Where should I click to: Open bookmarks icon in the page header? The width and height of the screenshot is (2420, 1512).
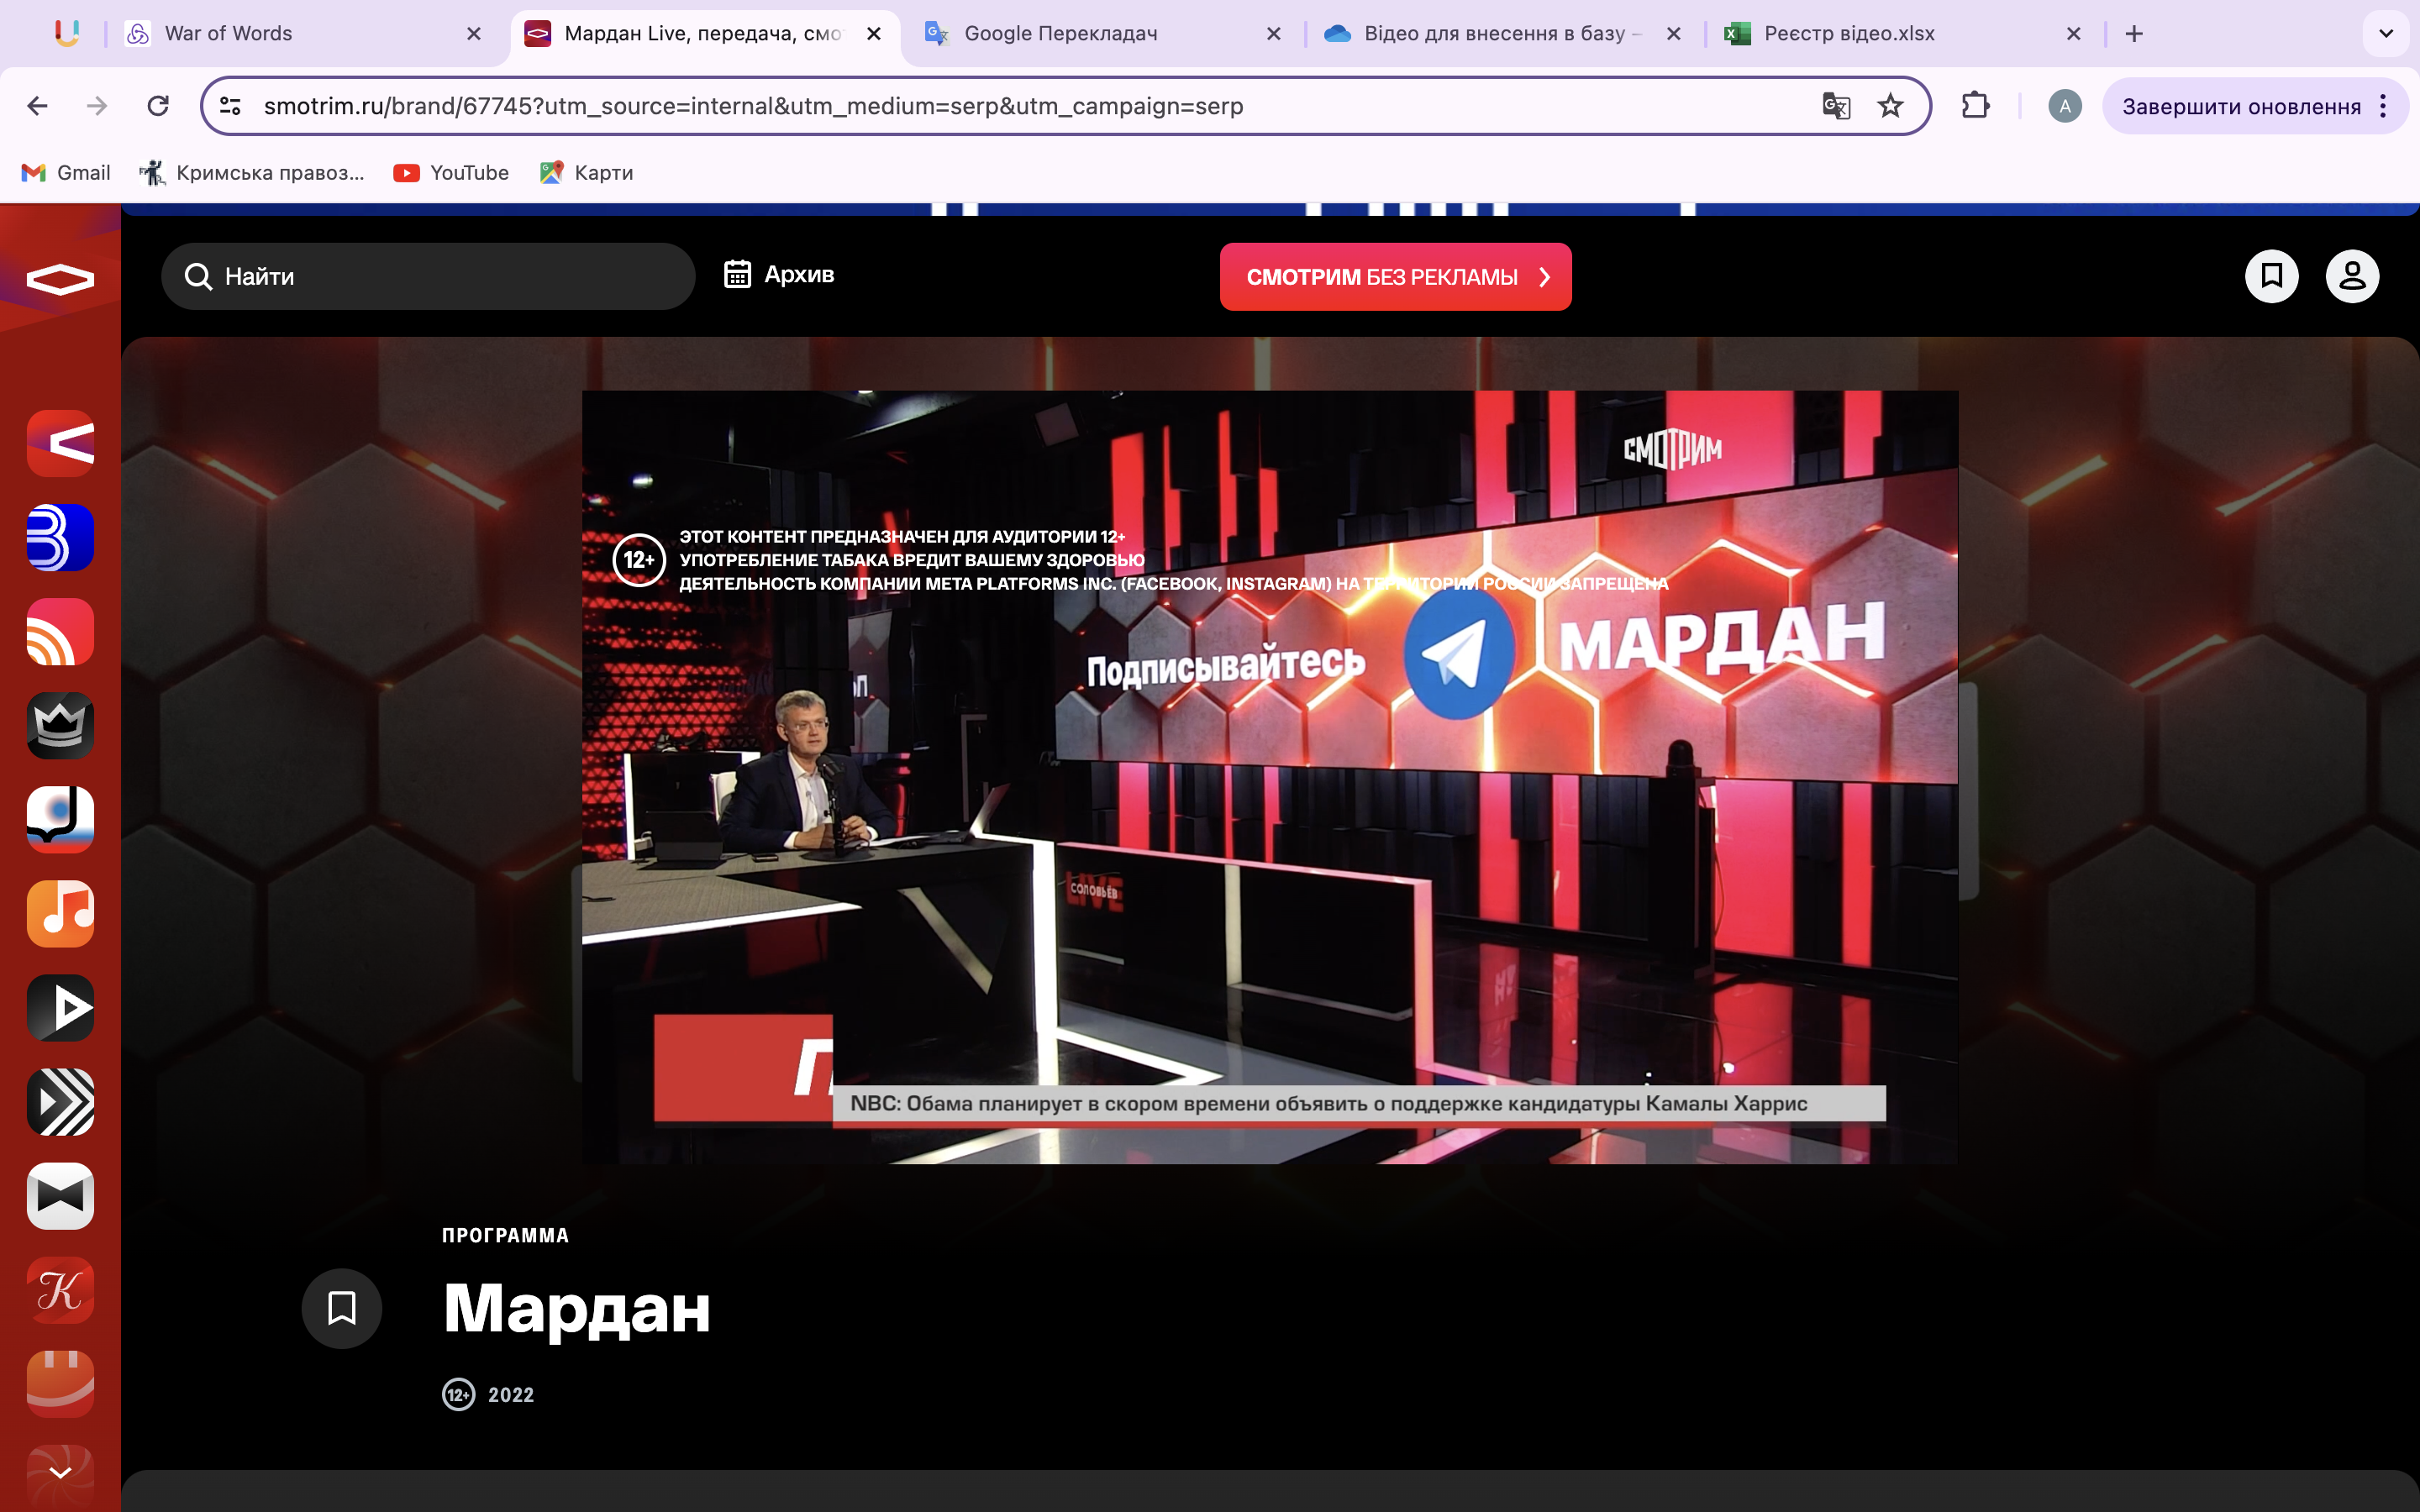(x=2272, y=276)
